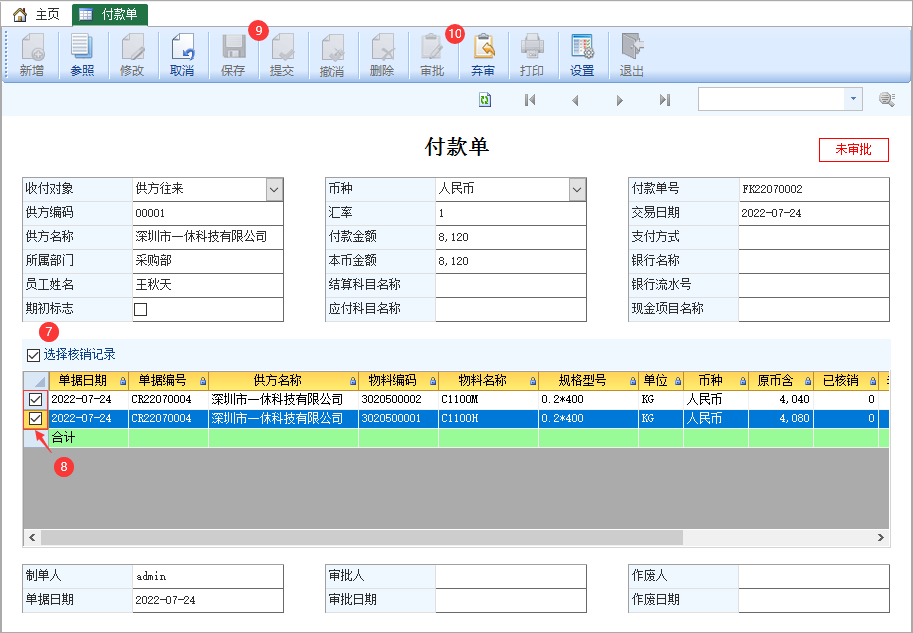Open the 收付对象 dropdown
The image size is (913, 633).
coord(274,189)
